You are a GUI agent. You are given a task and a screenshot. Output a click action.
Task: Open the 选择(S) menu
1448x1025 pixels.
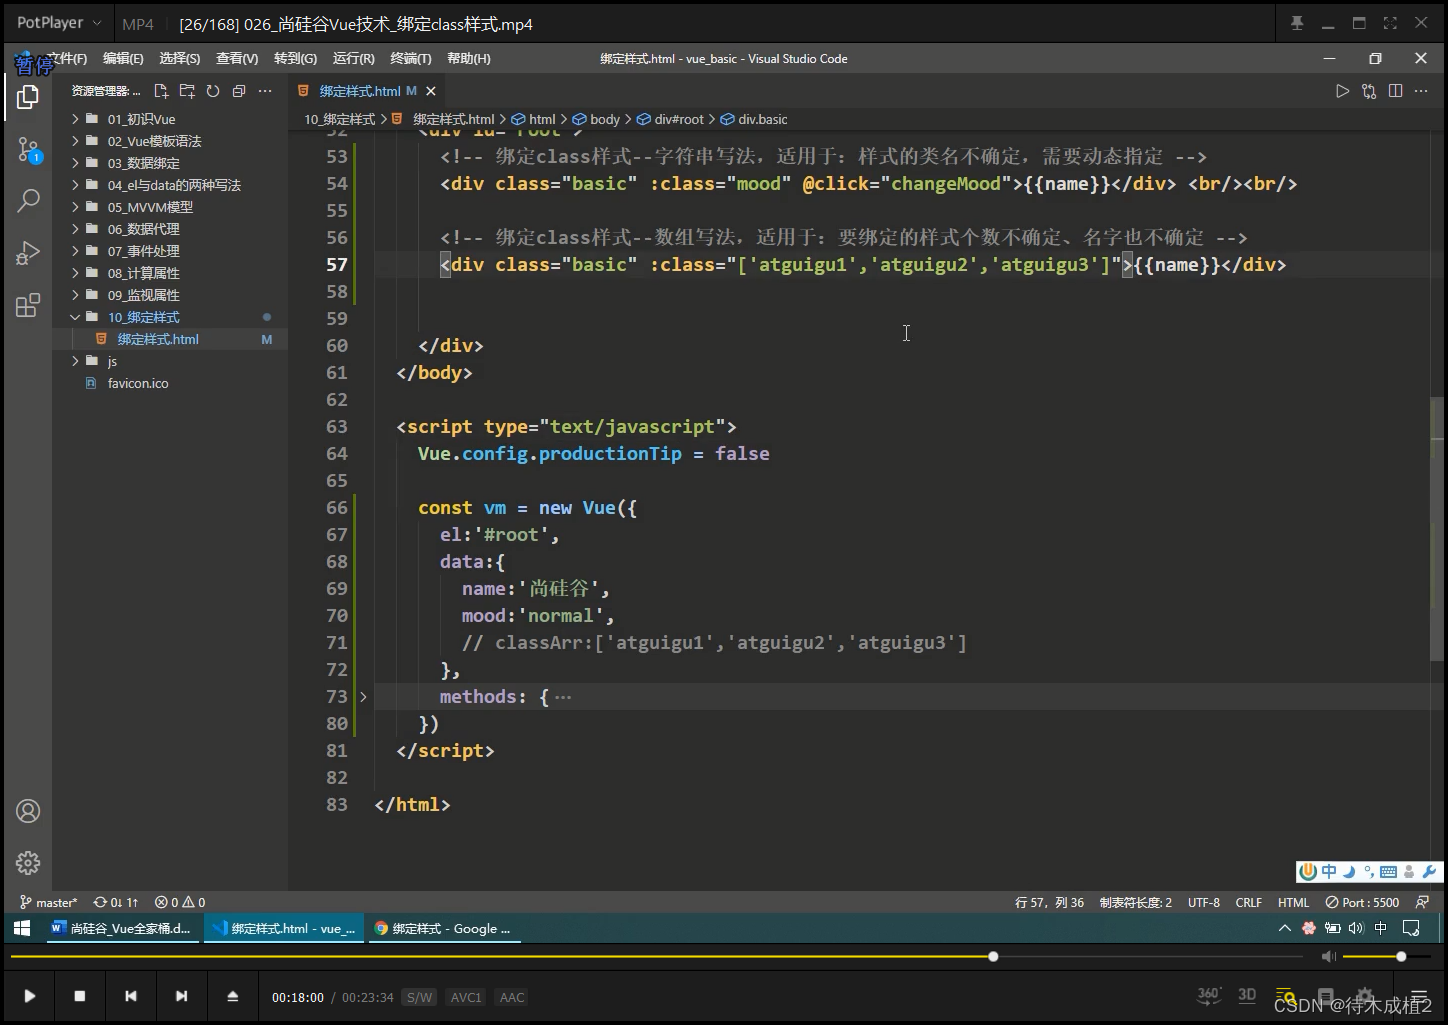[180, 59]
